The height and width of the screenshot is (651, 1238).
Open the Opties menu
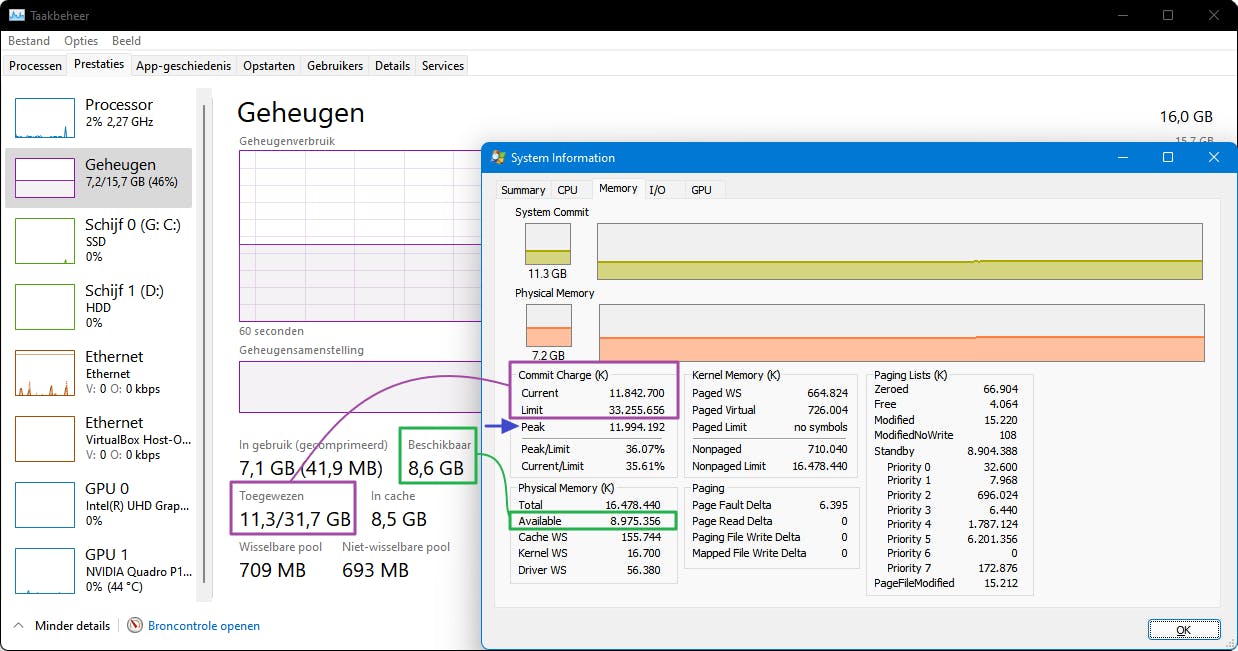(81, 41)
